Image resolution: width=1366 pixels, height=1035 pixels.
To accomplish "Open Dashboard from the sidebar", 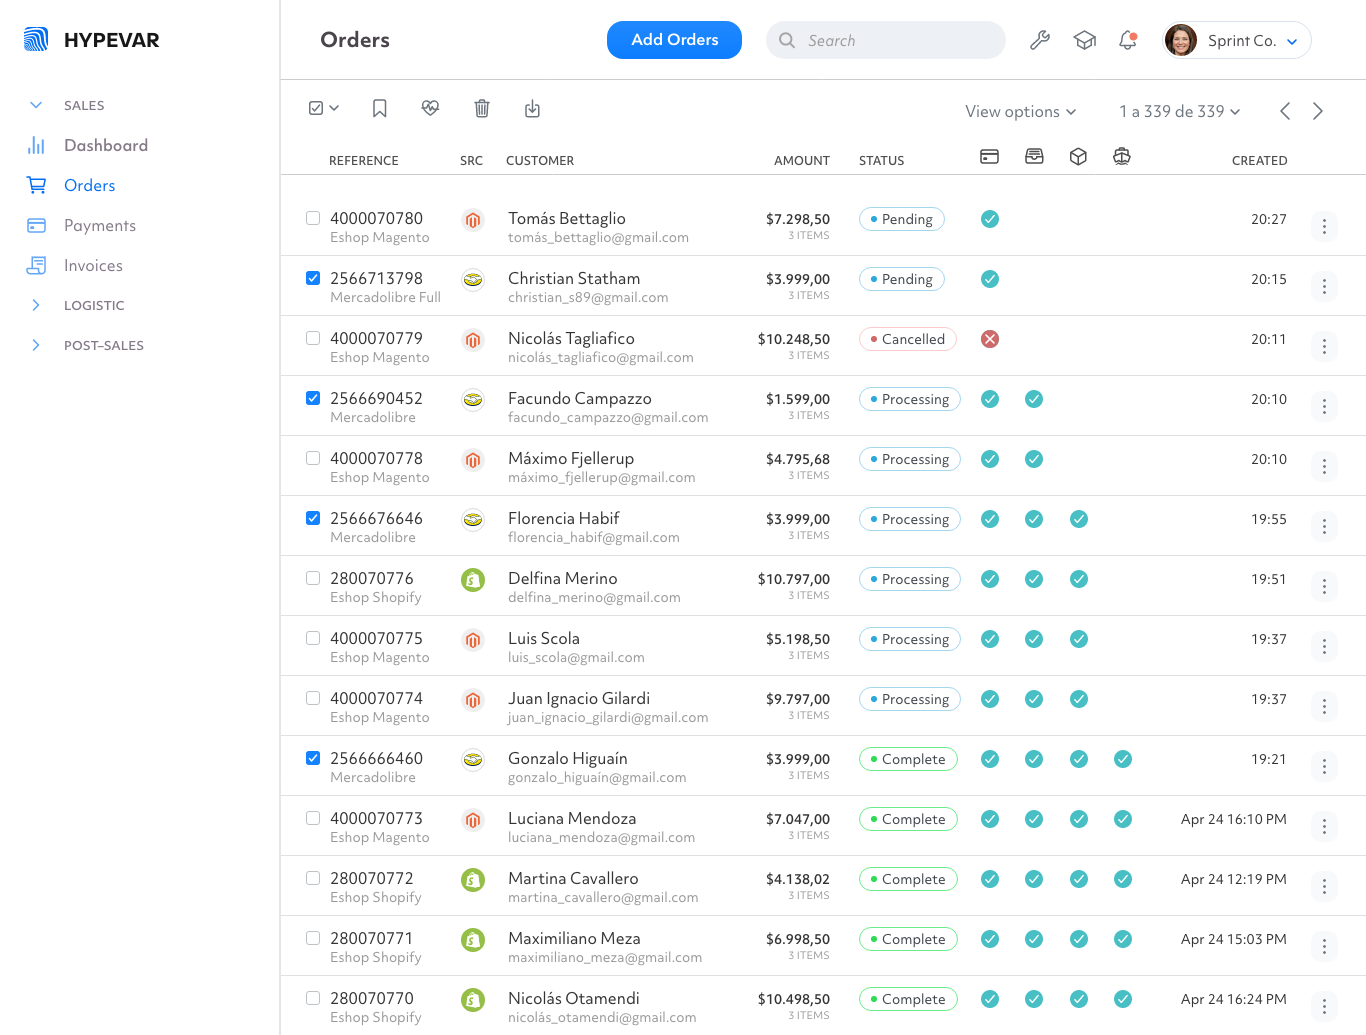I will [x=105, y=145].
